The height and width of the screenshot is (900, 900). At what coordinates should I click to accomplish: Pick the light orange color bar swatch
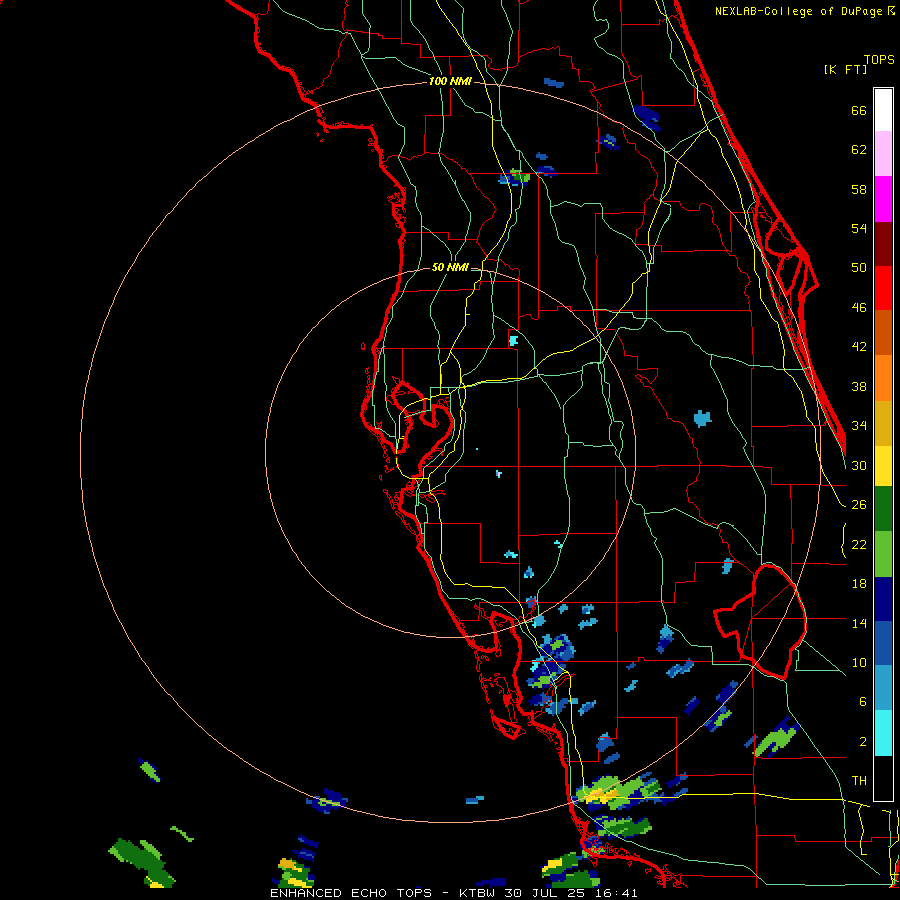click(x=883, y=378)
